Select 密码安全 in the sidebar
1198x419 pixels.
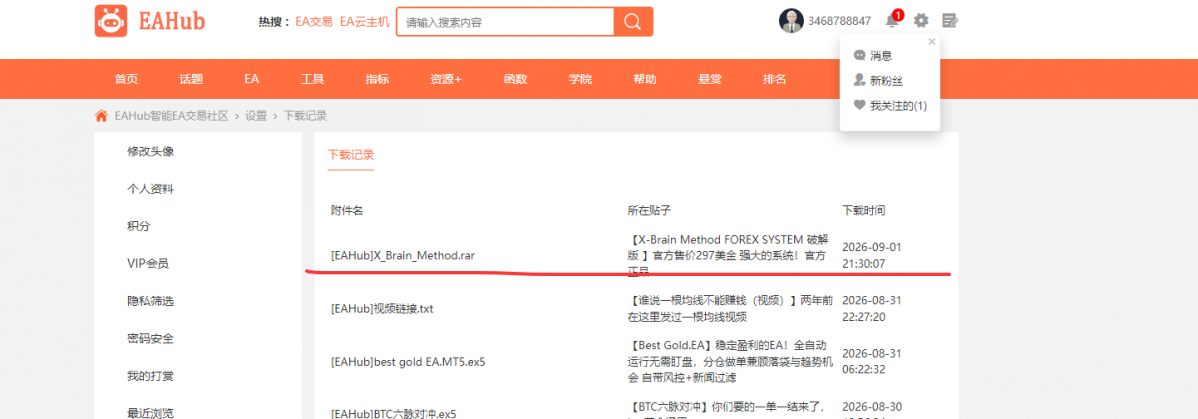(x=151, y=339)
